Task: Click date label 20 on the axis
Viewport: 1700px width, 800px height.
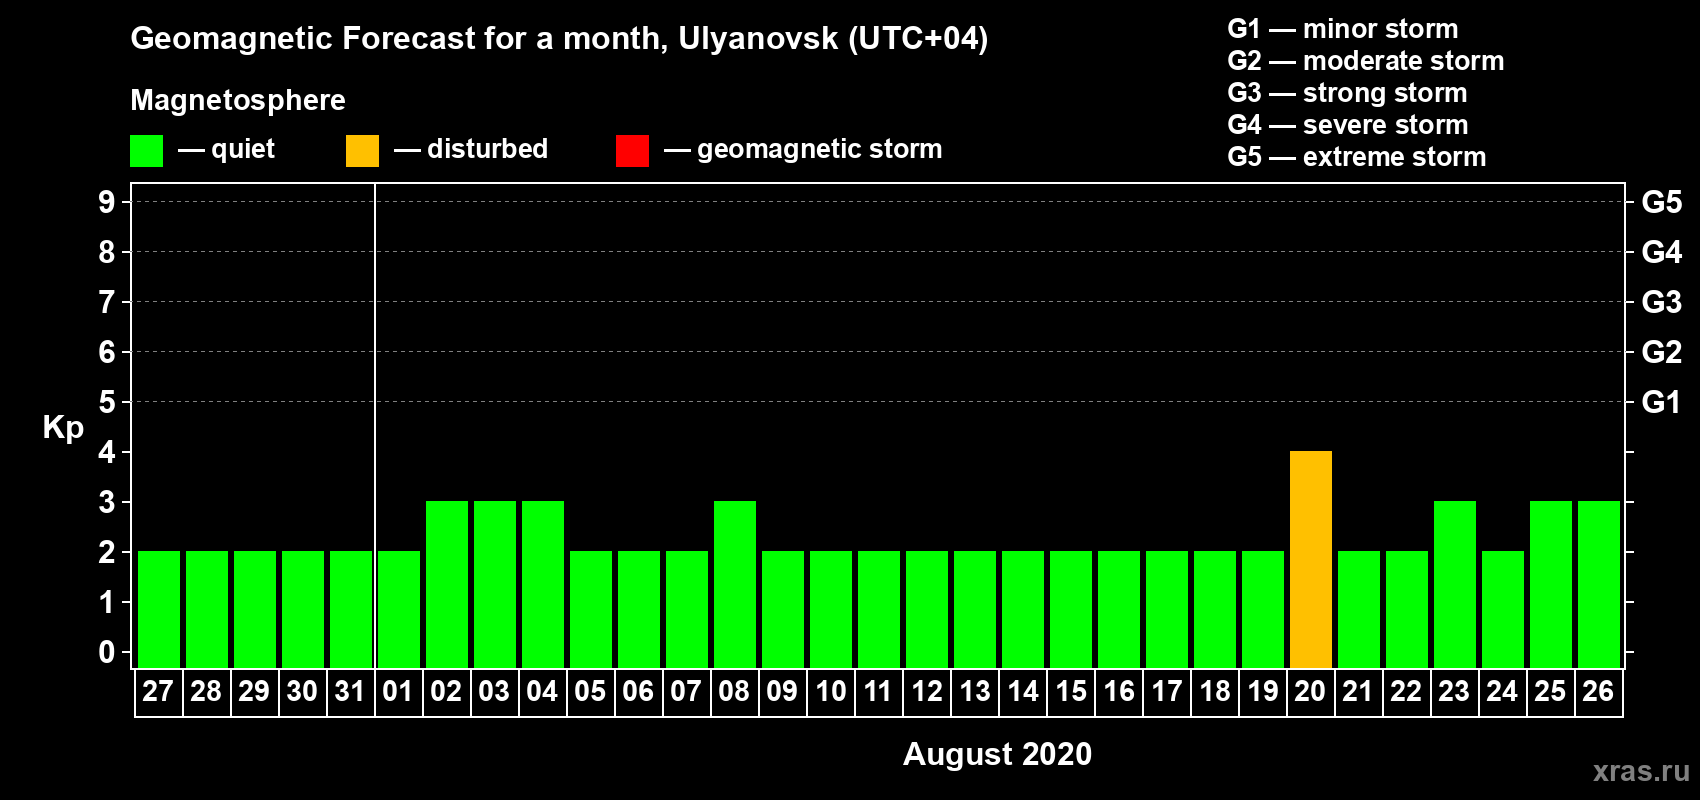Action: [1310, 692]
